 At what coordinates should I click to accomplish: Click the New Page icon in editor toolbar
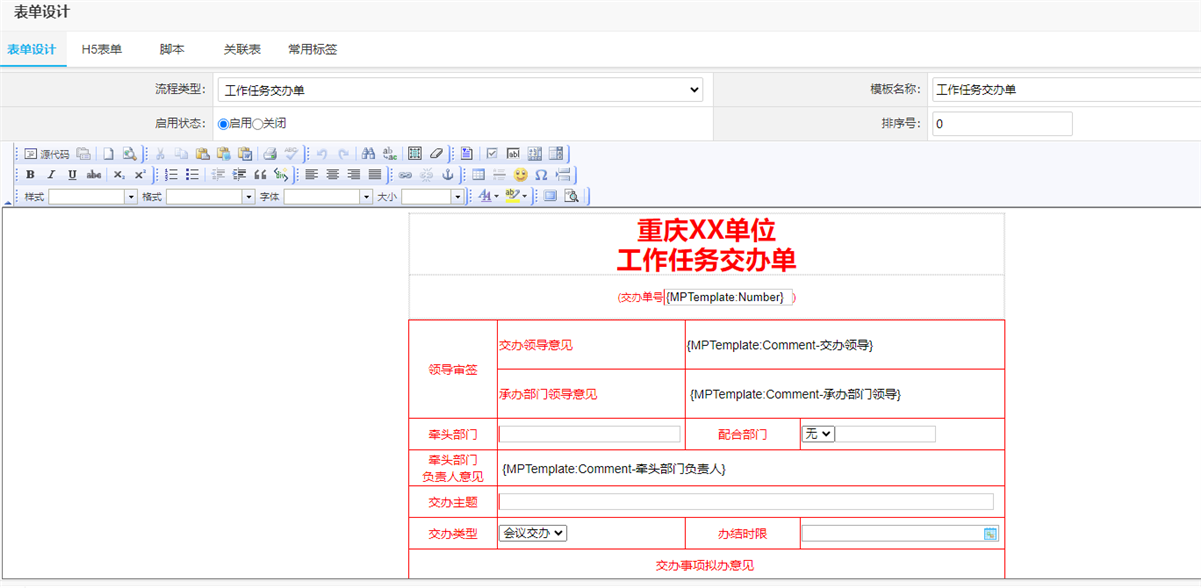click(108, 154)
